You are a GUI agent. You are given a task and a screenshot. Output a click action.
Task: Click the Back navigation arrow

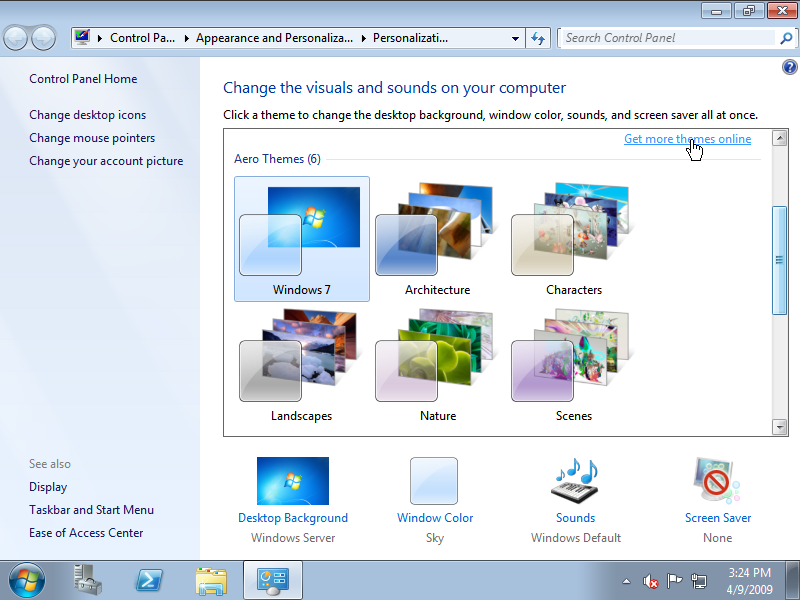tap(15, 38)
